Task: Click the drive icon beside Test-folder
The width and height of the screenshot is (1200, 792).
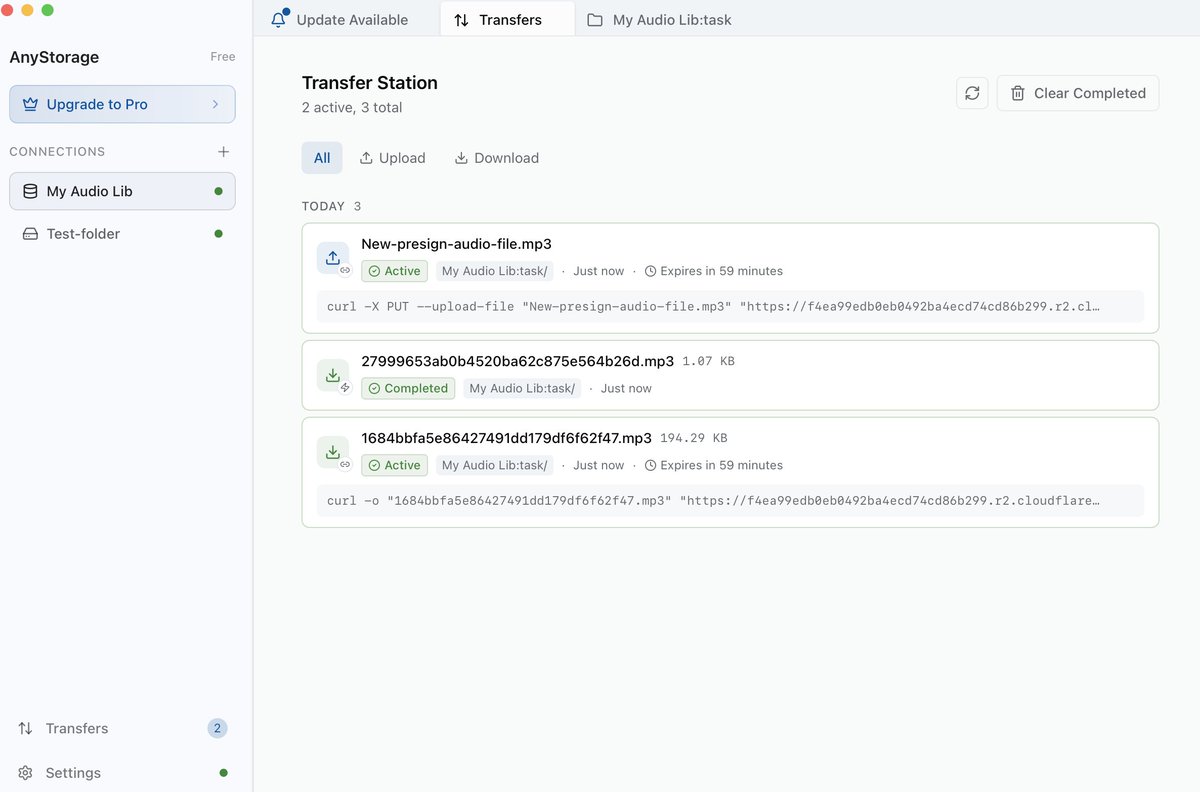Action: coord(30,234)
